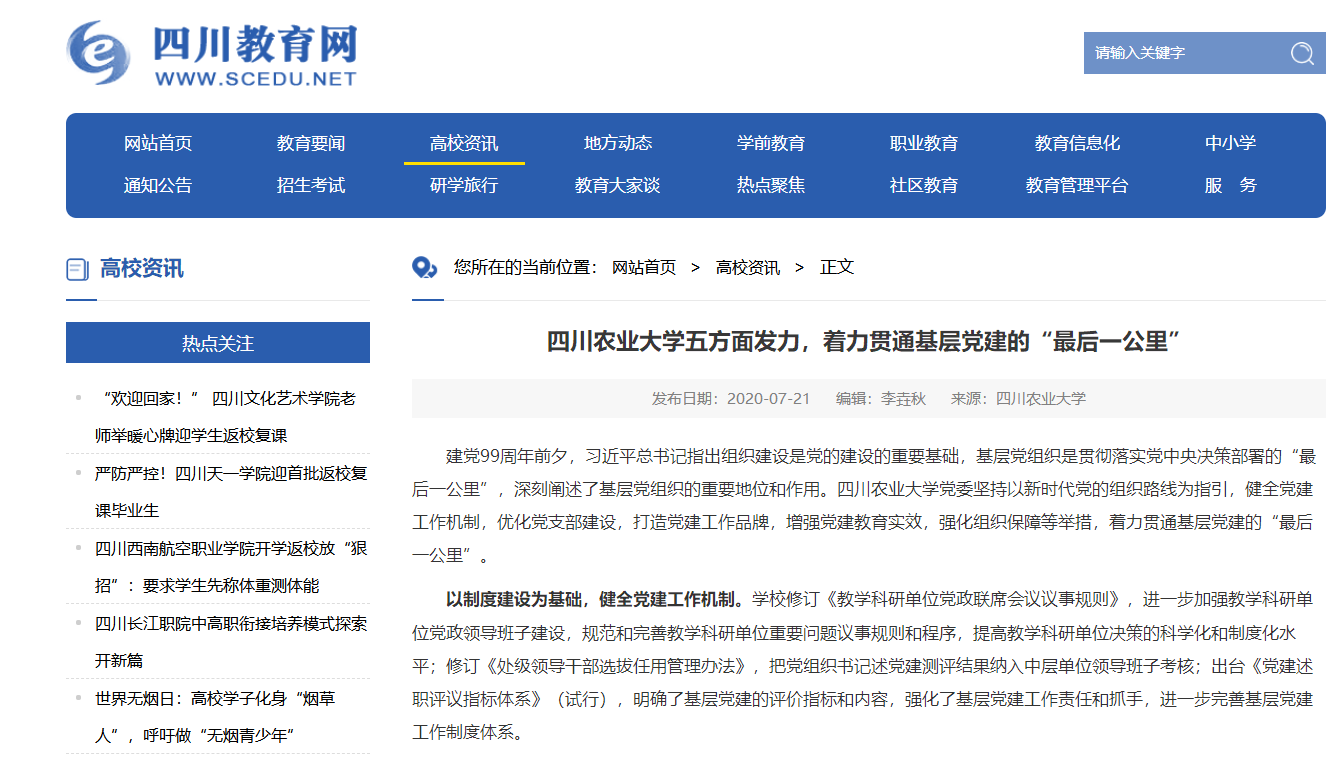This screenshot has height=759, width=1342.
Task: Open the 学前教育 nav item
Action: pyautogui.click(x=771, y=143)
